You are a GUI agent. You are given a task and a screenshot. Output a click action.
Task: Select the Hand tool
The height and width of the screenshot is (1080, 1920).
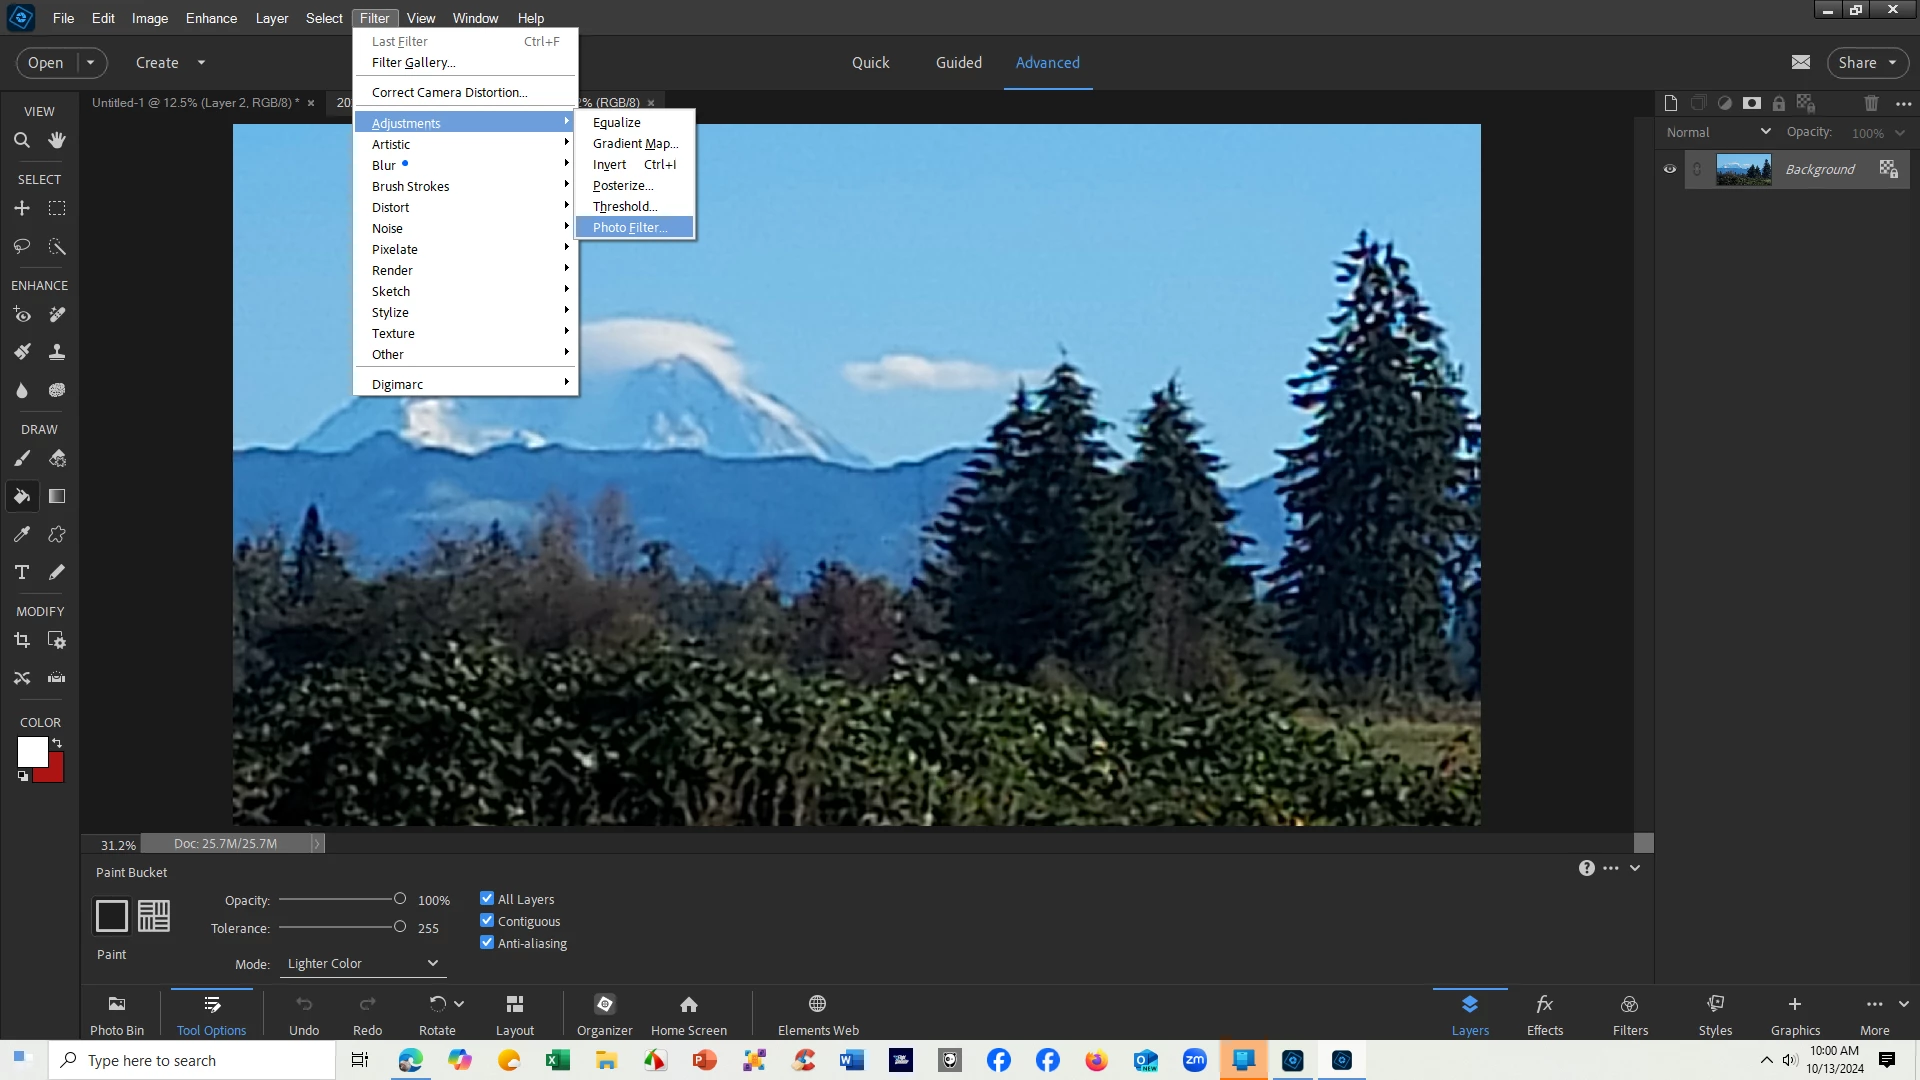(x=57, y=140)
